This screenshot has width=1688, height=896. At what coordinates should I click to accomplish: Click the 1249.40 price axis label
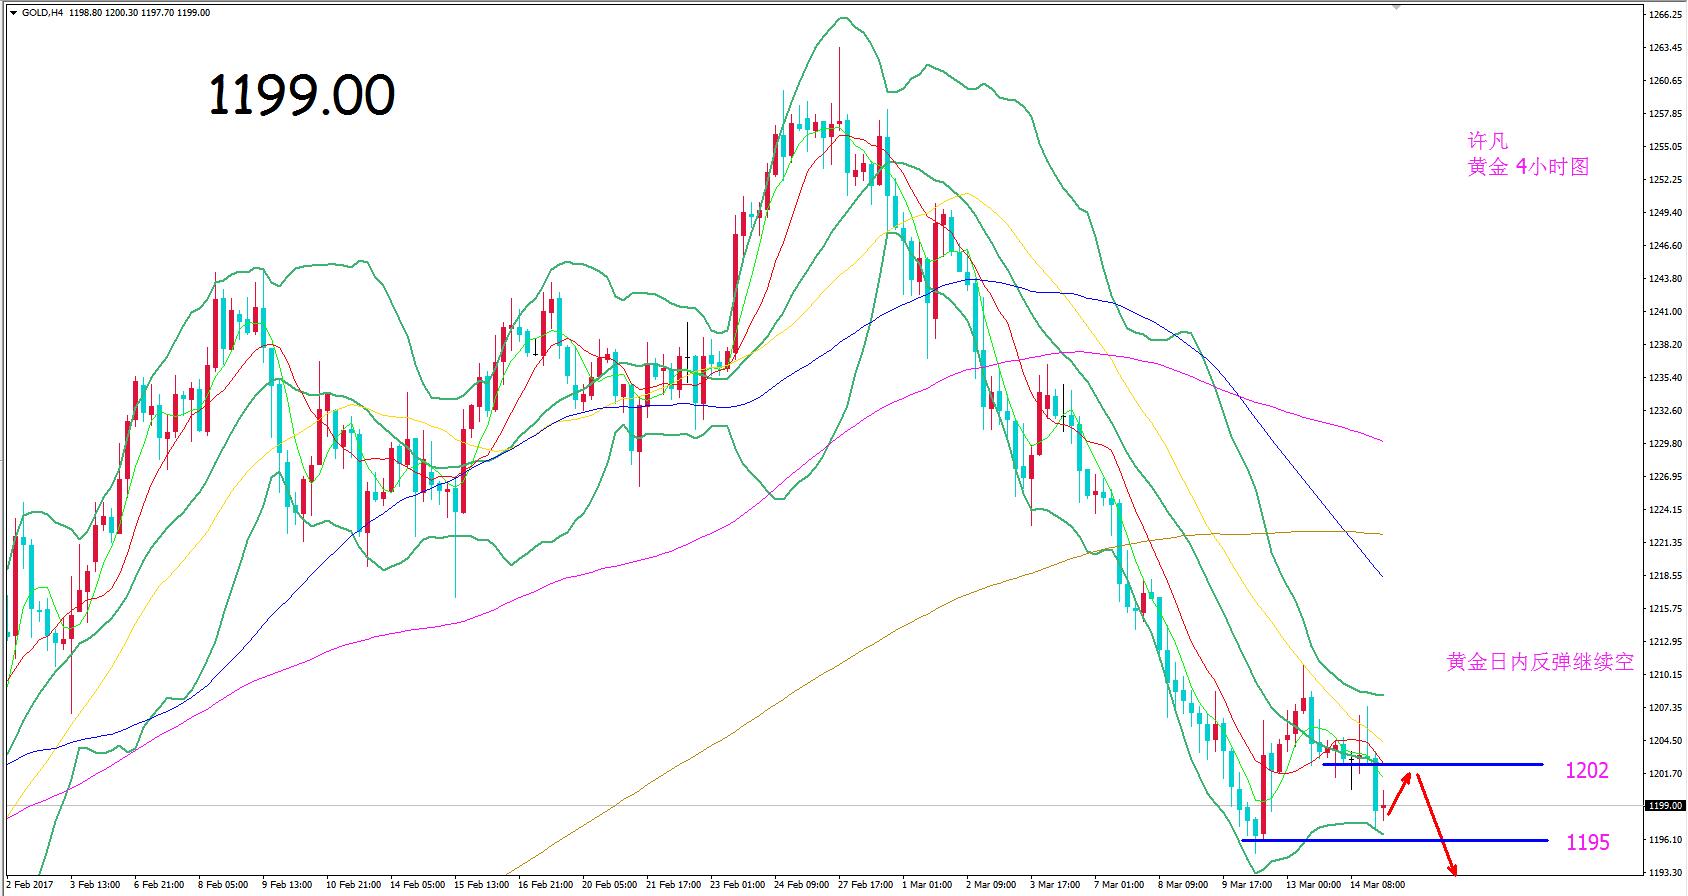(1666, 213)
